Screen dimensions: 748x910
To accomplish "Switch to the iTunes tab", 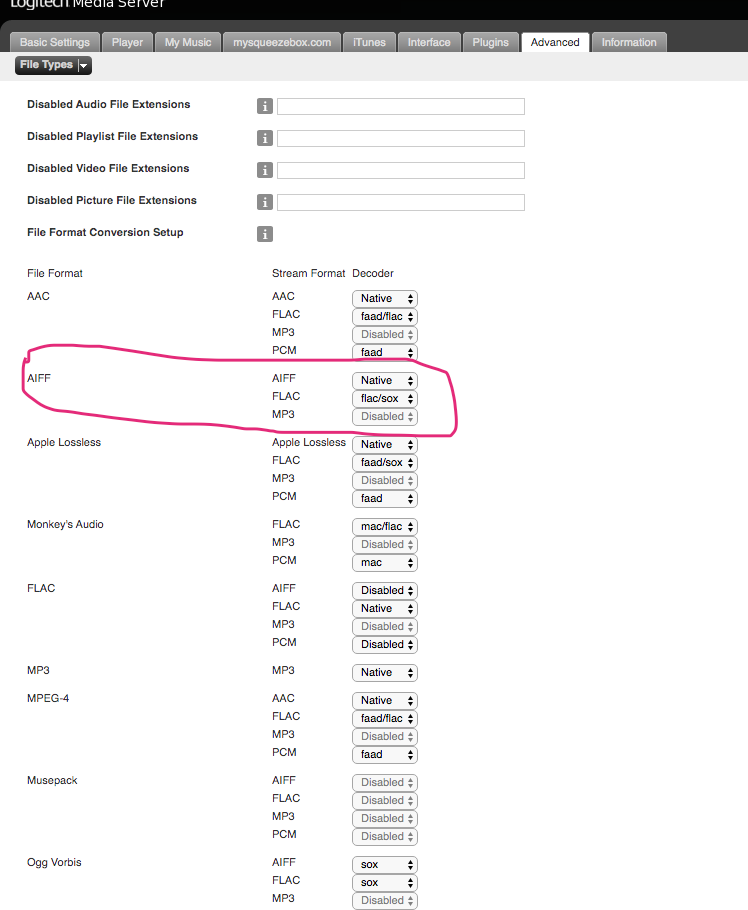I will tap(369, 42).
